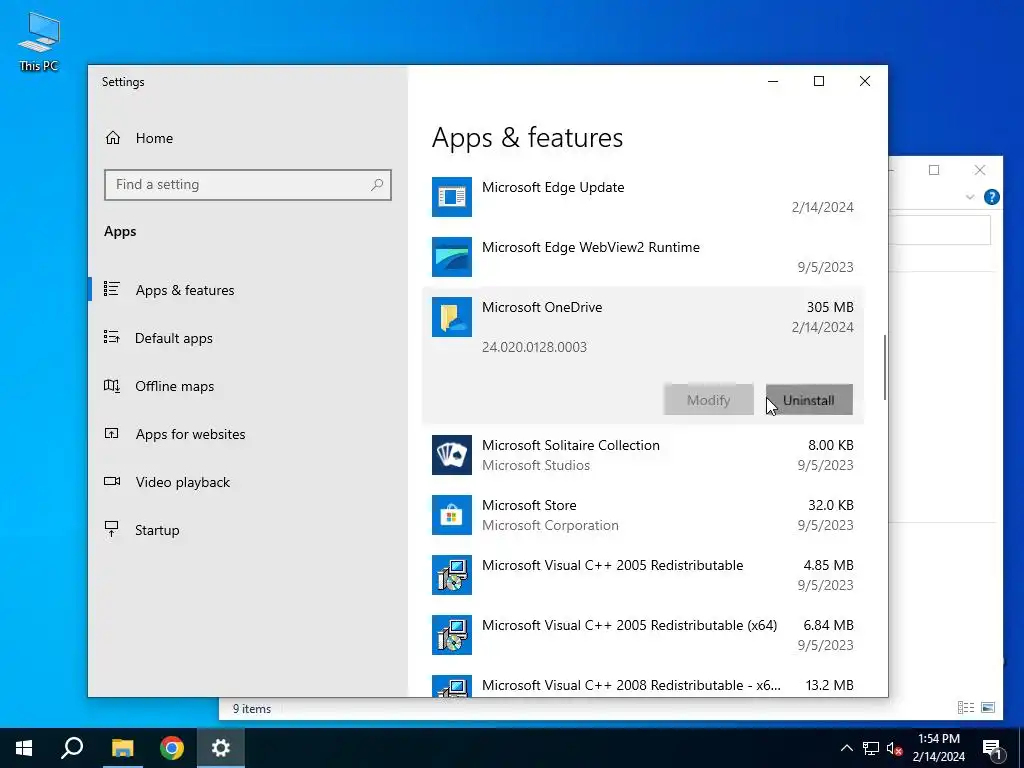Click the search box in Explorer window

940,231
